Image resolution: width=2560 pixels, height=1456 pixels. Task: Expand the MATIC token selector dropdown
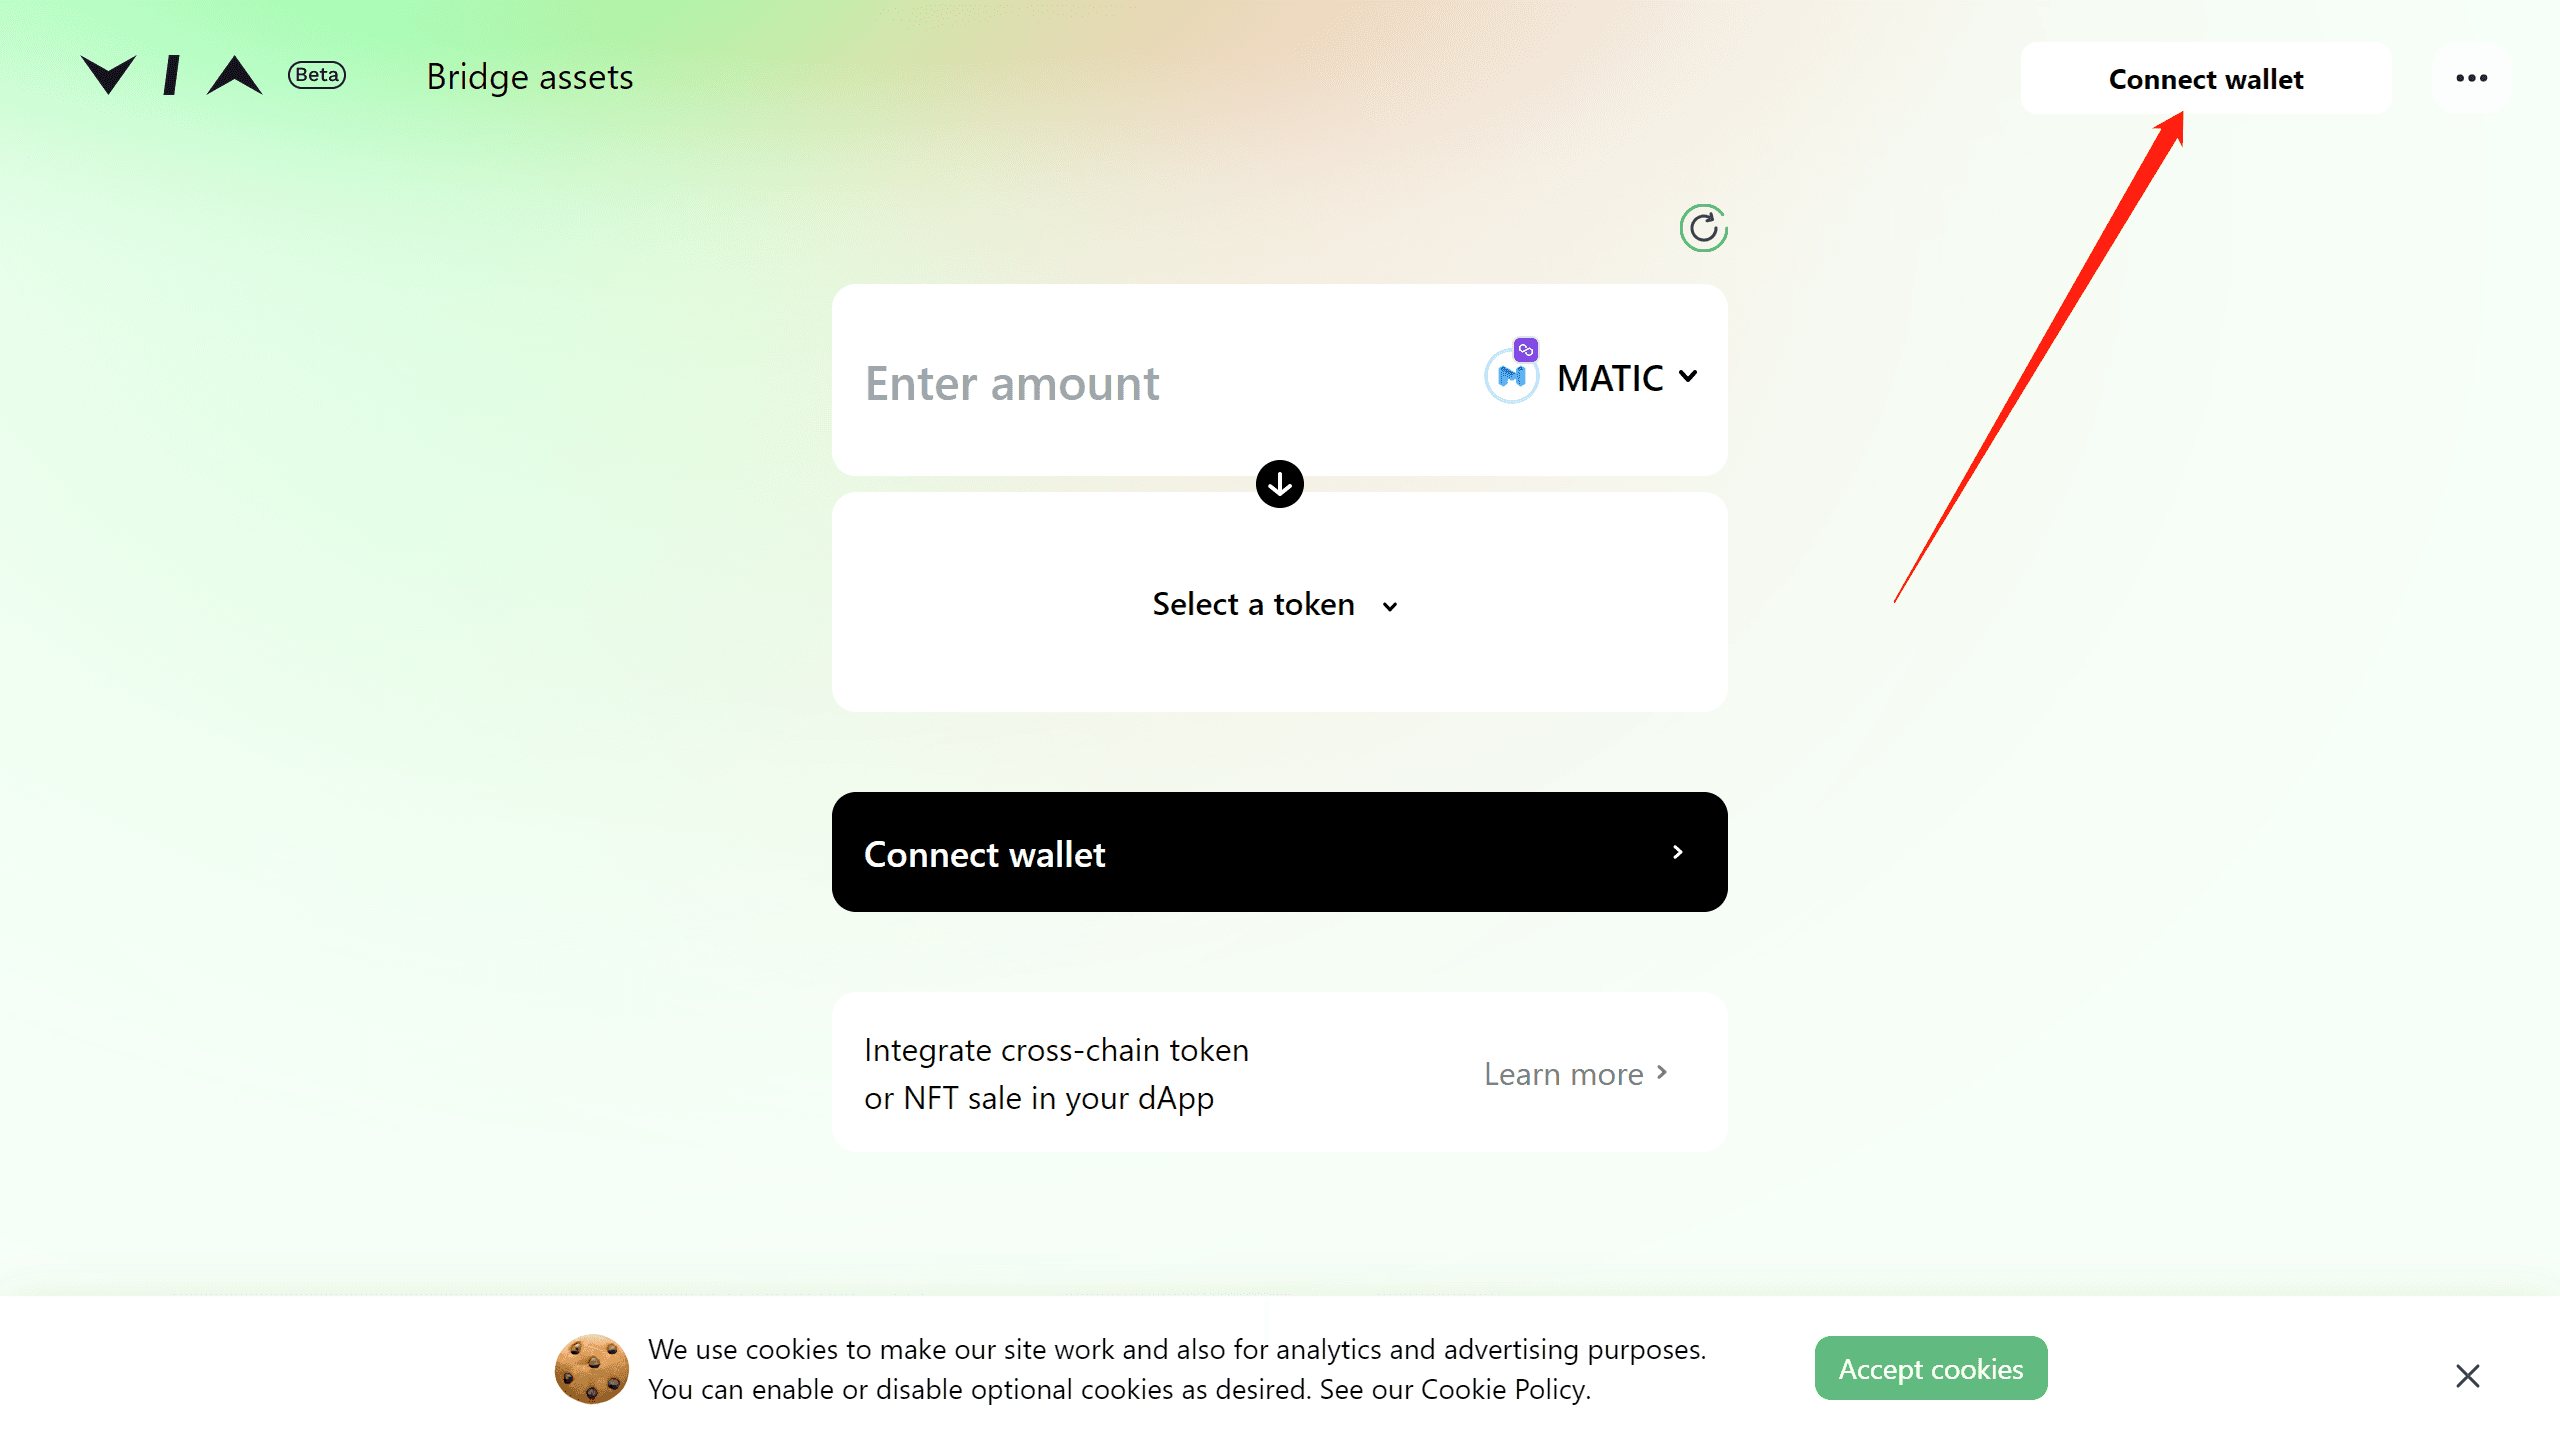[x=1593, y=376]
